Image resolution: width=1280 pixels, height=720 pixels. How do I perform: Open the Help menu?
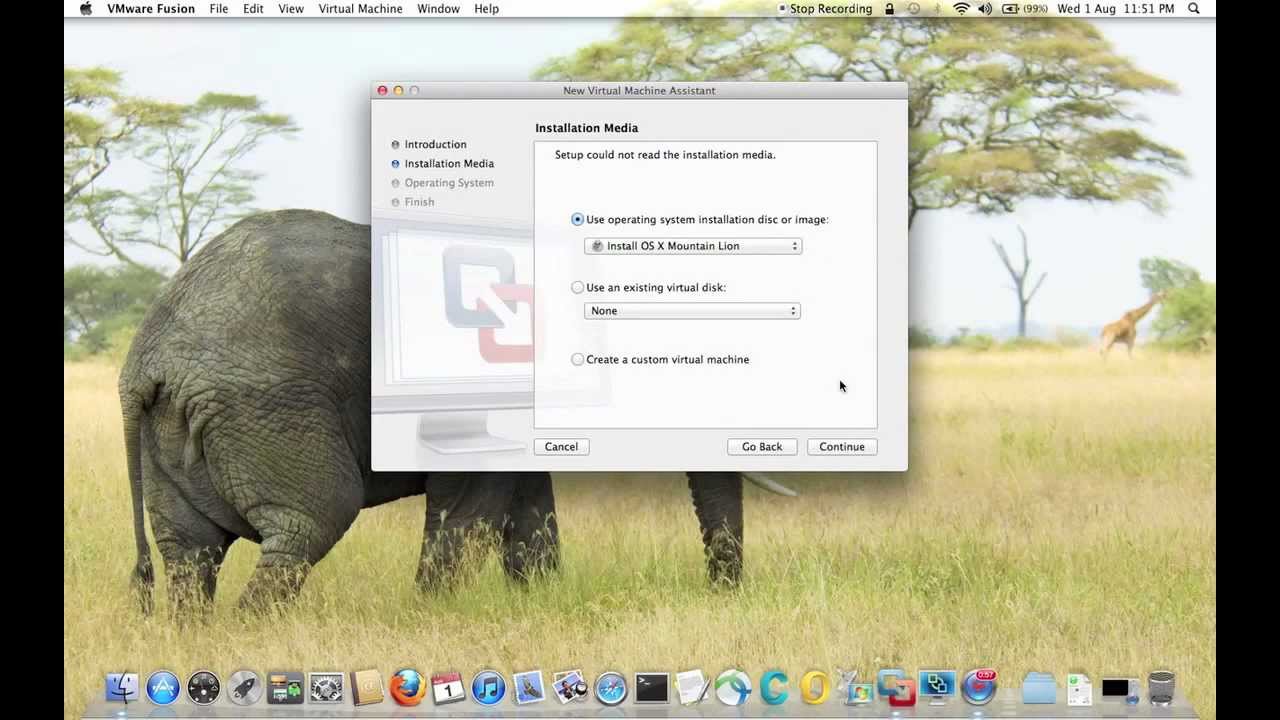pos(486,8)
